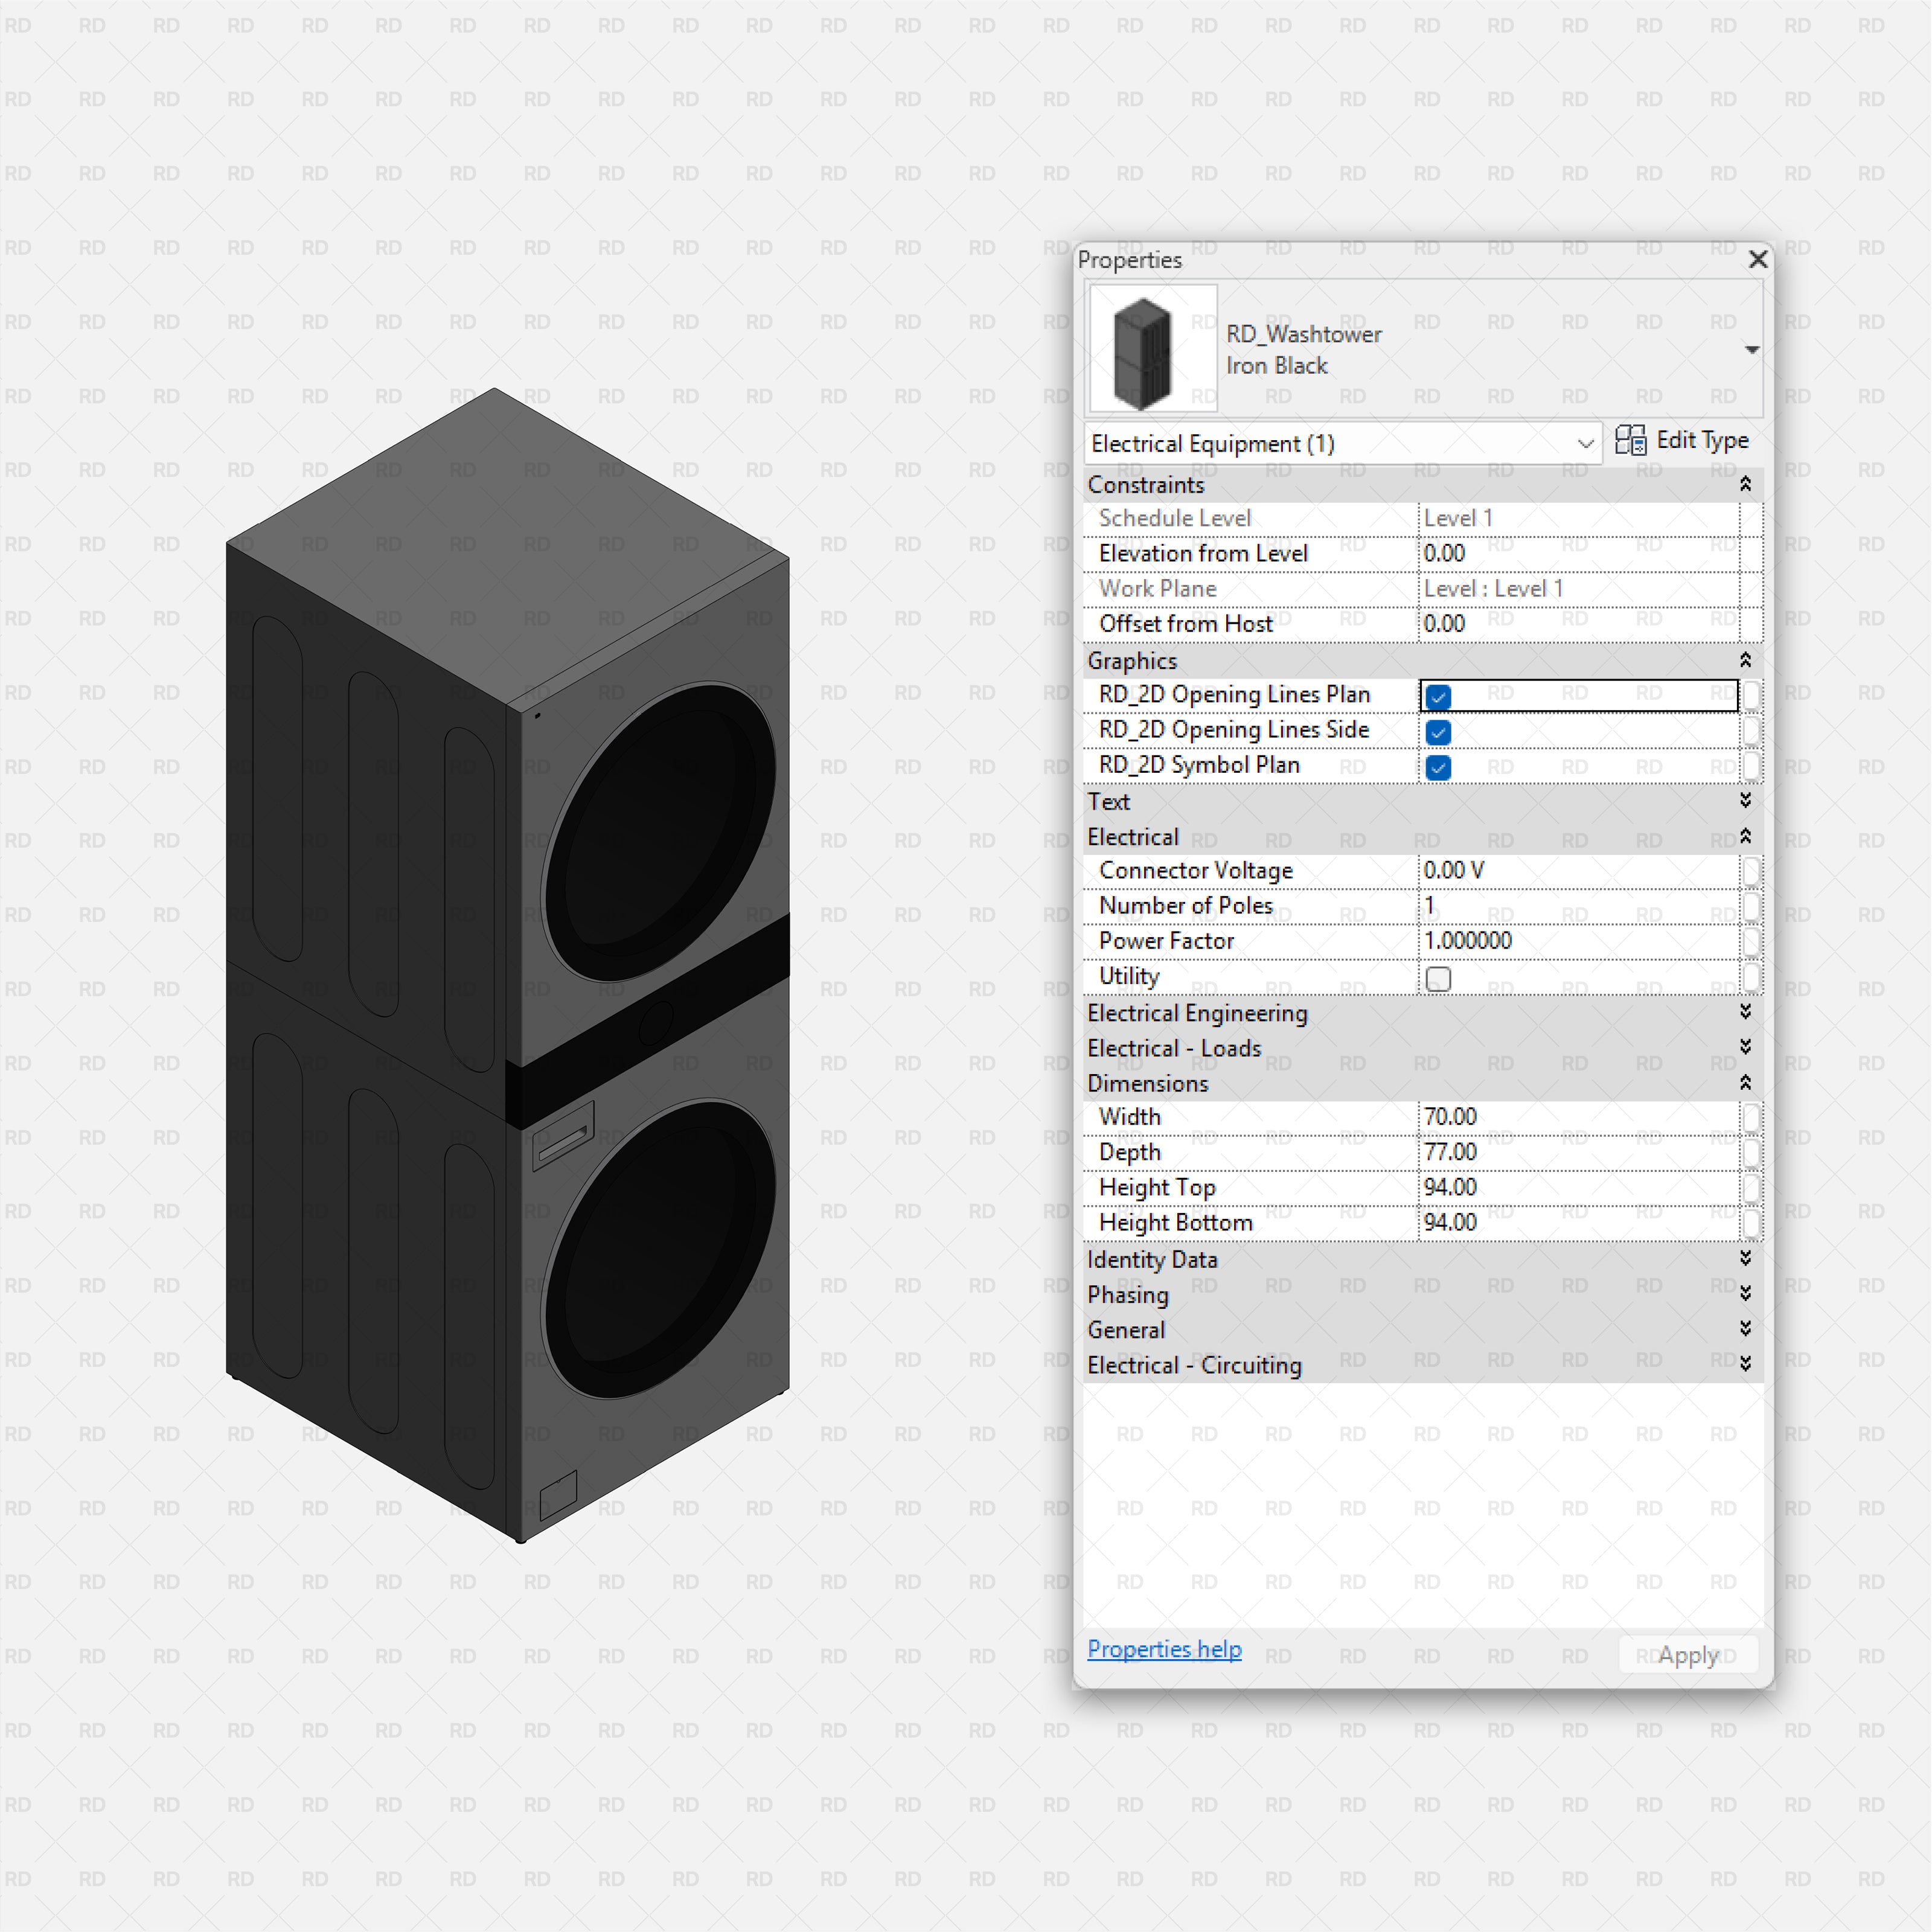Expand the Identity Data section

(1745, 1259)
